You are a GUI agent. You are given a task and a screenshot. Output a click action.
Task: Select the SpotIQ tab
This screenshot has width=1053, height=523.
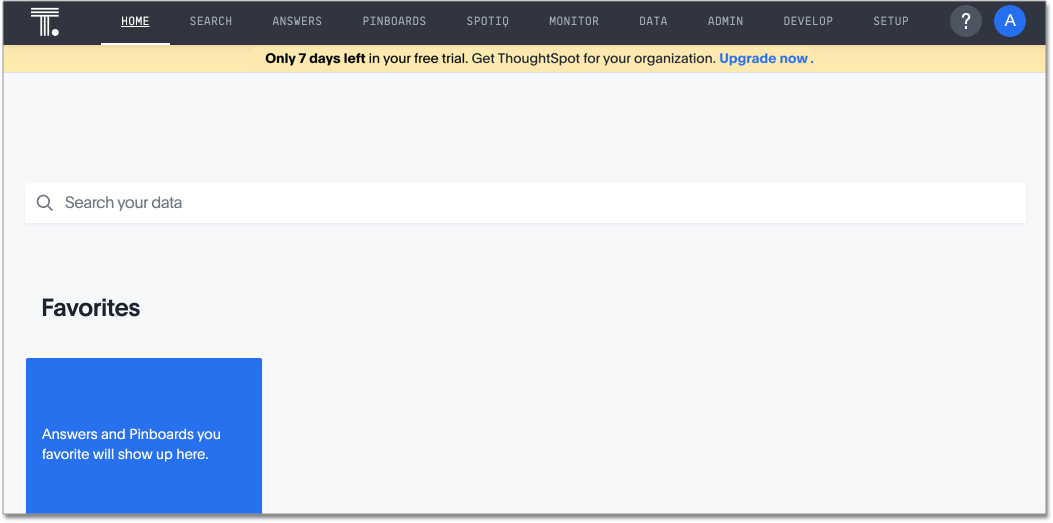(x=487, y=21)
